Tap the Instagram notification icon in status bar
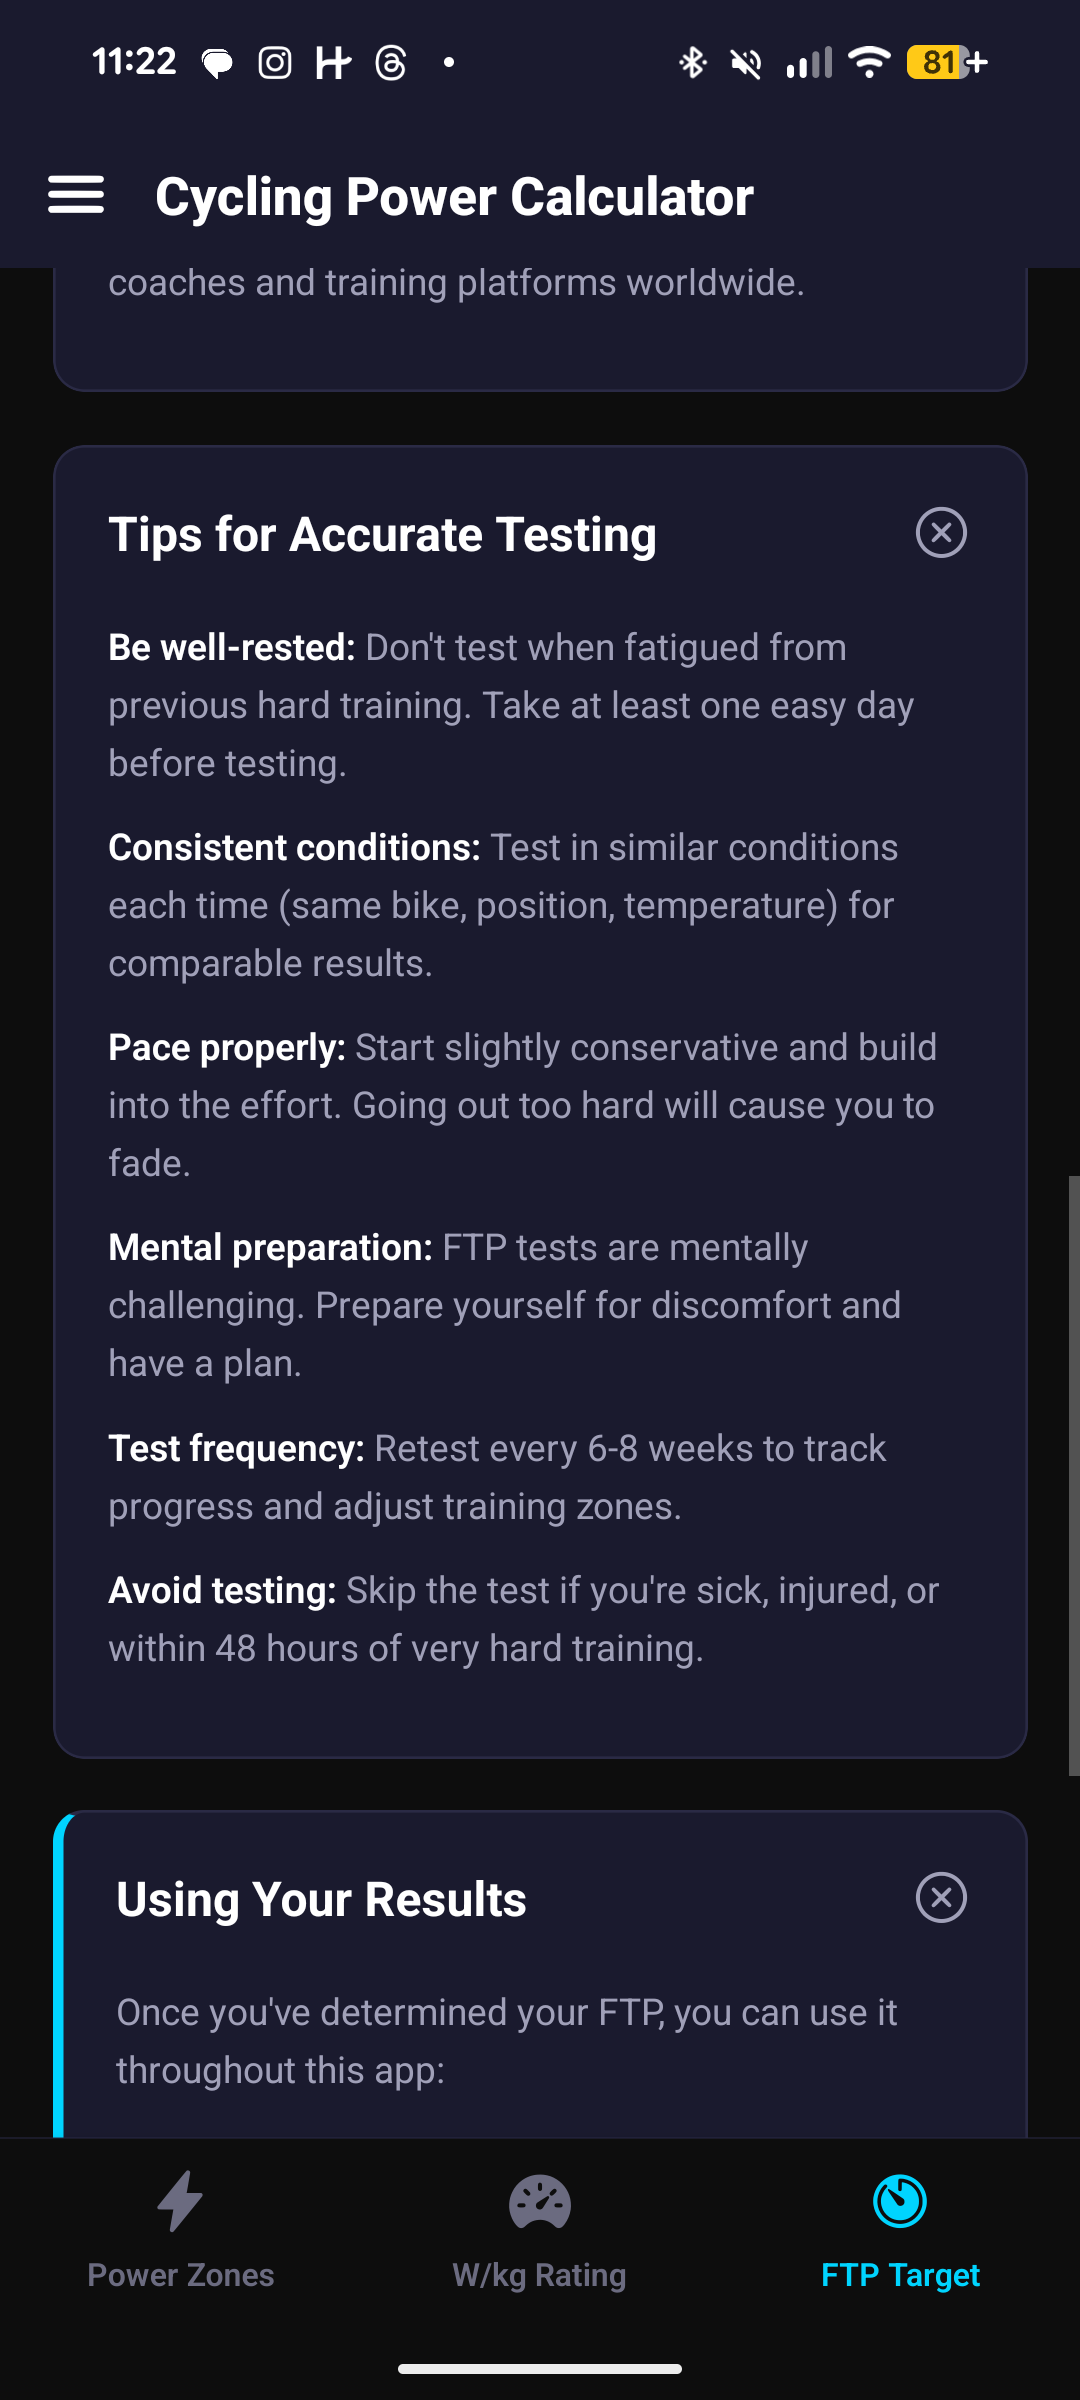 click(x=275, y=63)
